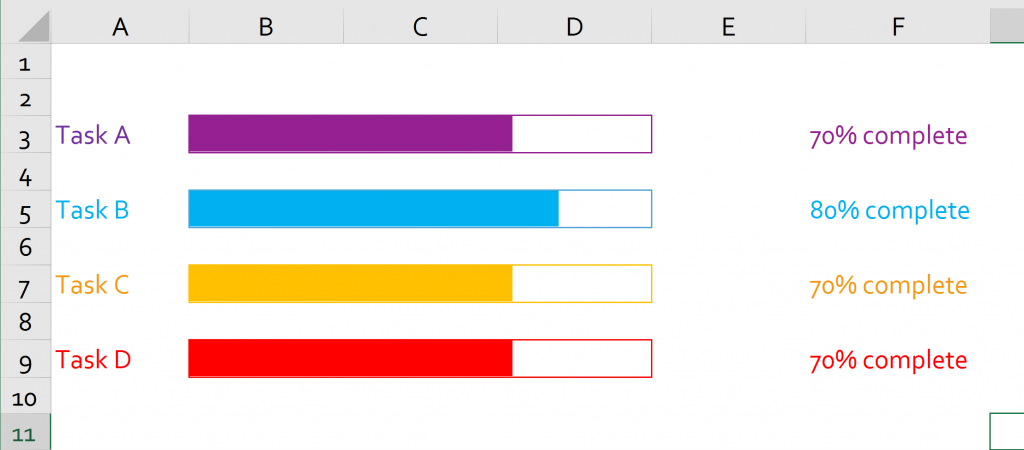Image resolution: width=1024 pixels, height=450 pixels.
Task: Click the purple Task A progress bar
Action: click(x=420, y=134)
